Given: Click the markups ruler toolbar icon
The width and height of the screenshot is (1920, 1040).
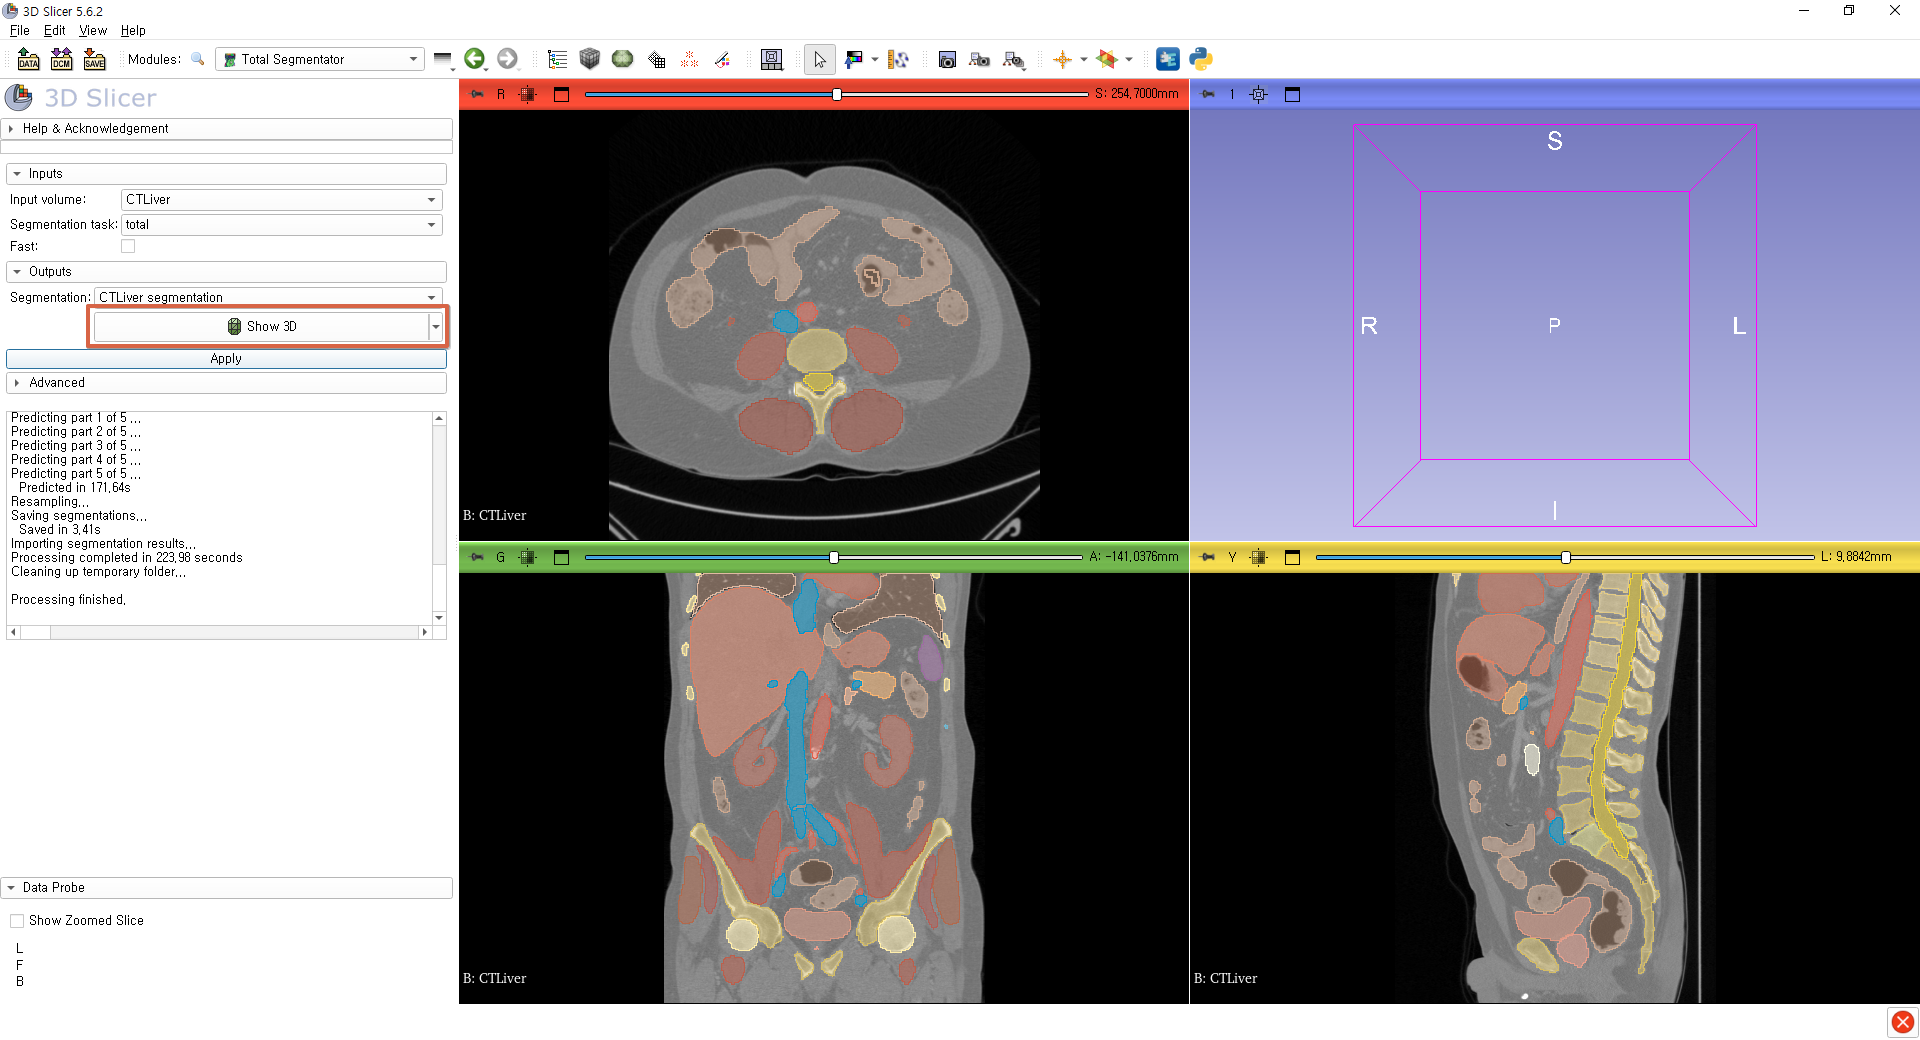Looking at the screenshot, I should (898, 60).
